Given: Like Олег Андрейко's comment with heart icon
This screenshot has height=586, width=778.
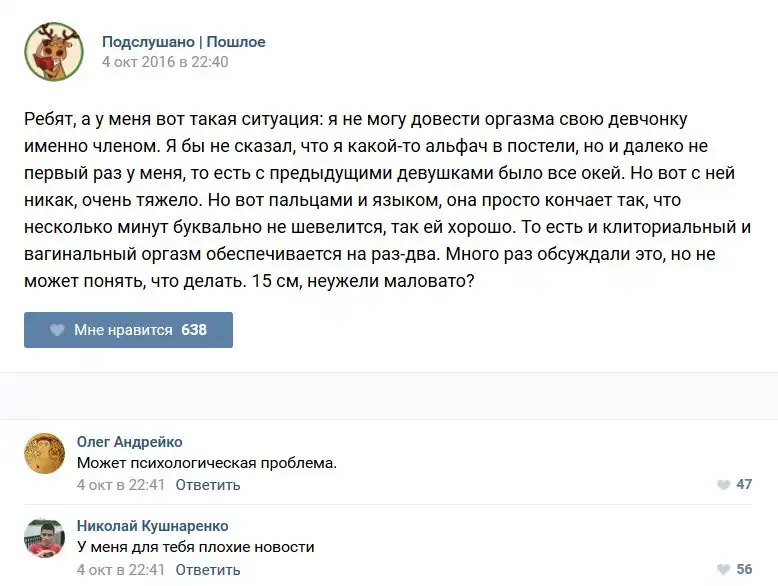Looking at the screenshot, I should coord(724,485).
